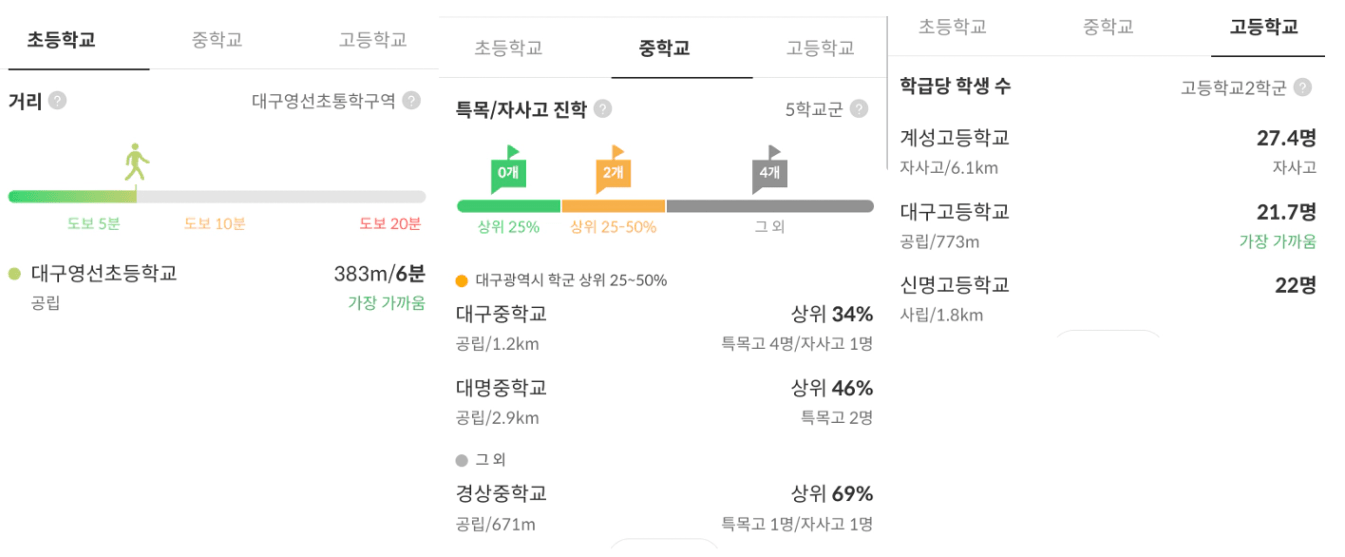Click the walking distance progress bar

[x=216, y=196]
